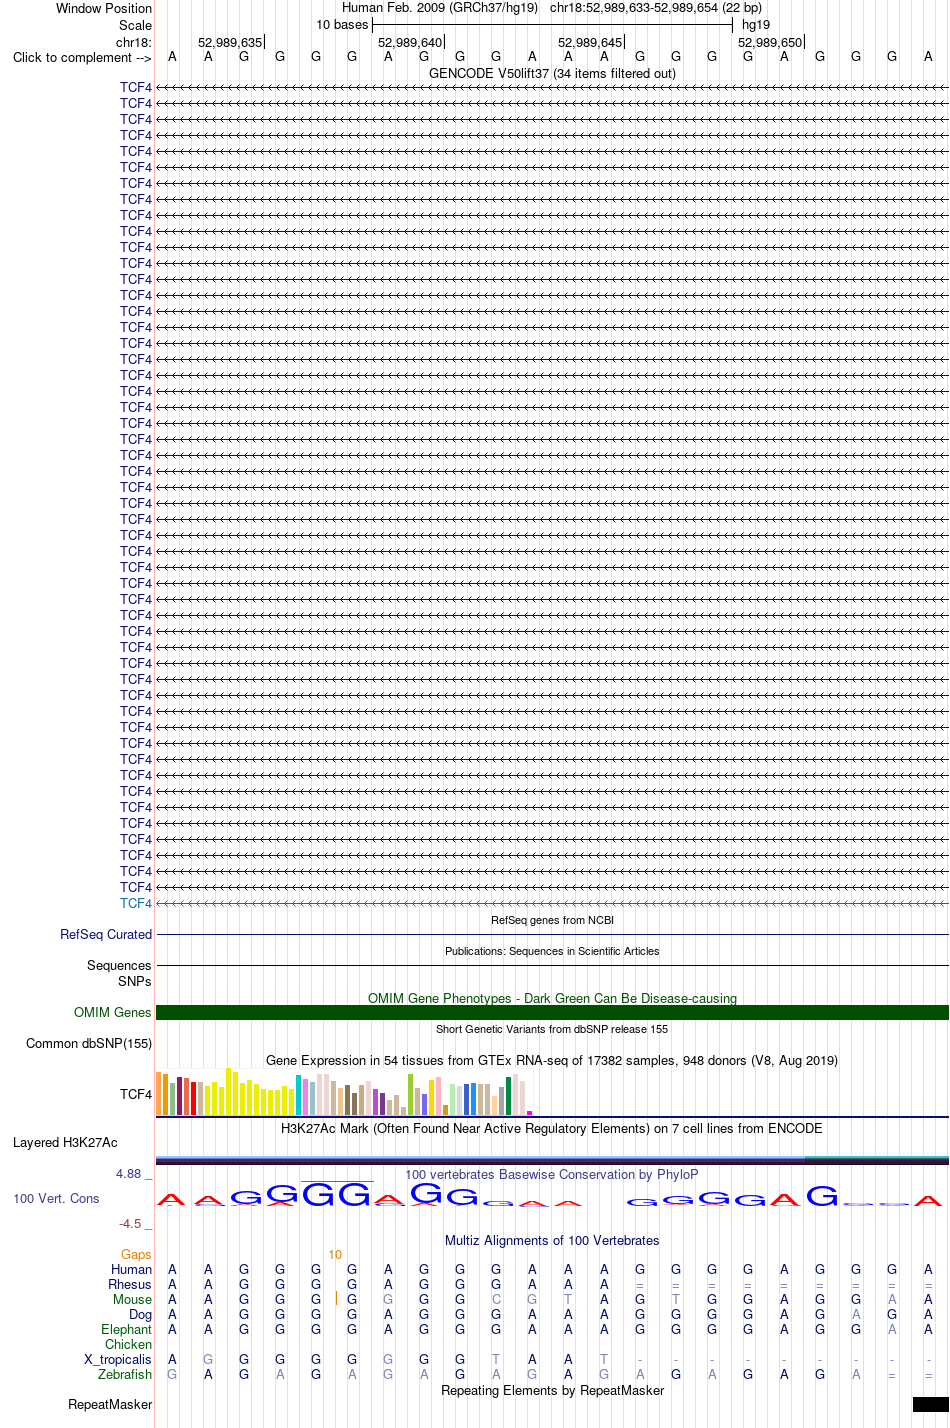Open 'Publications: Sequences in Scientific Articles' title
950x1428 pixels.
[552, 951]
